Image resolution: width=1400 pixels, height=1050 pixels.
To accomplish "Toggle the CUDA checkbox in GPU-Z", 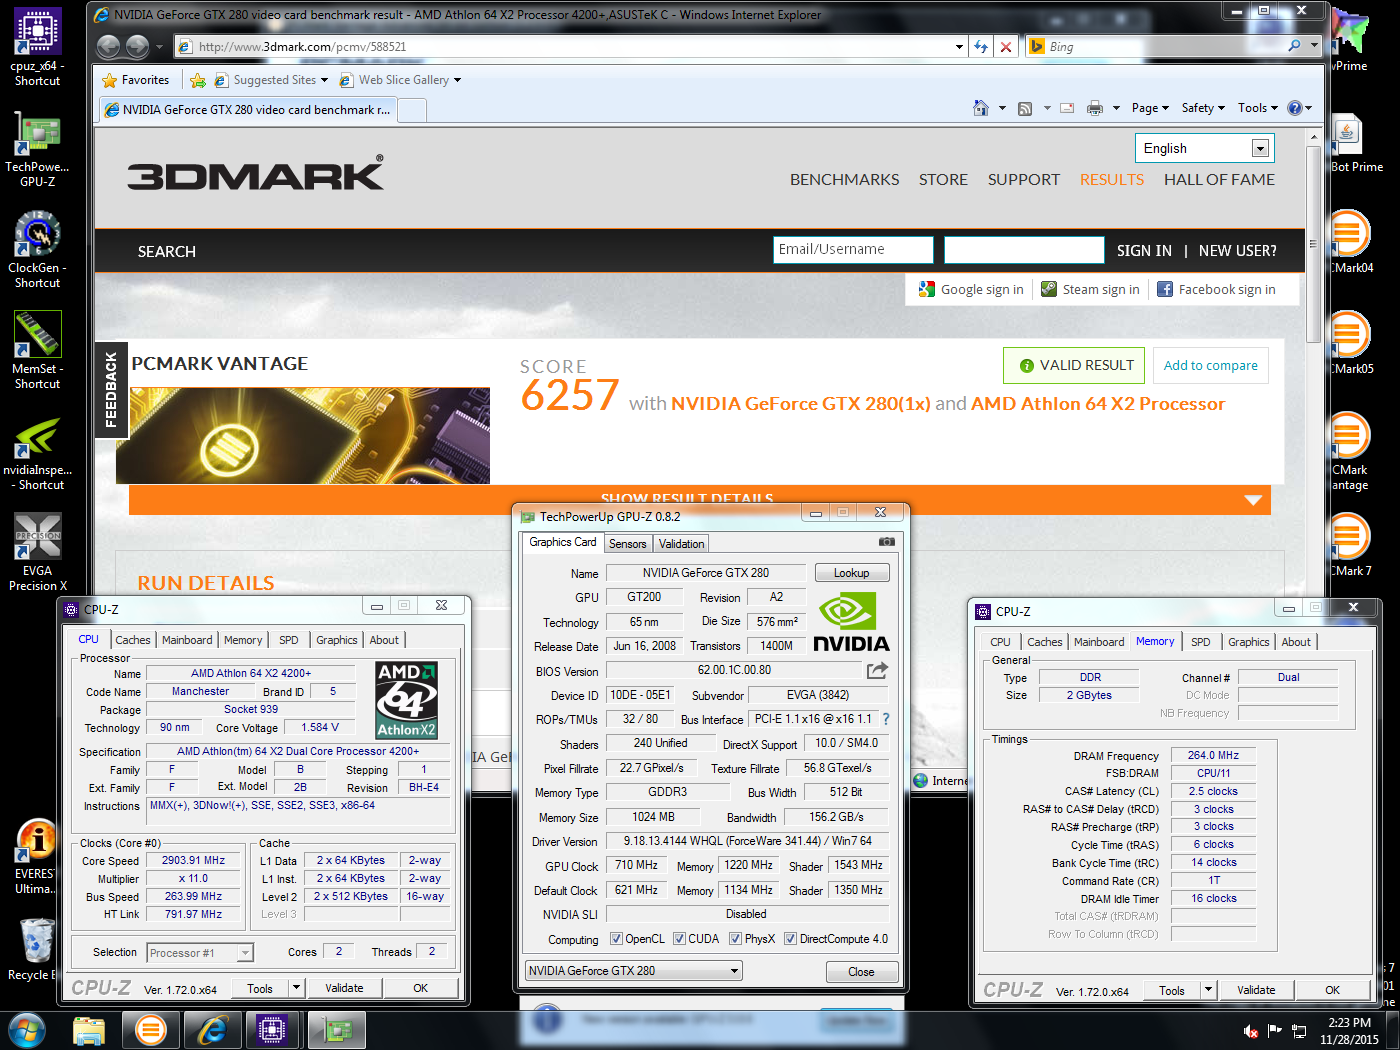I will click(679, 939).
